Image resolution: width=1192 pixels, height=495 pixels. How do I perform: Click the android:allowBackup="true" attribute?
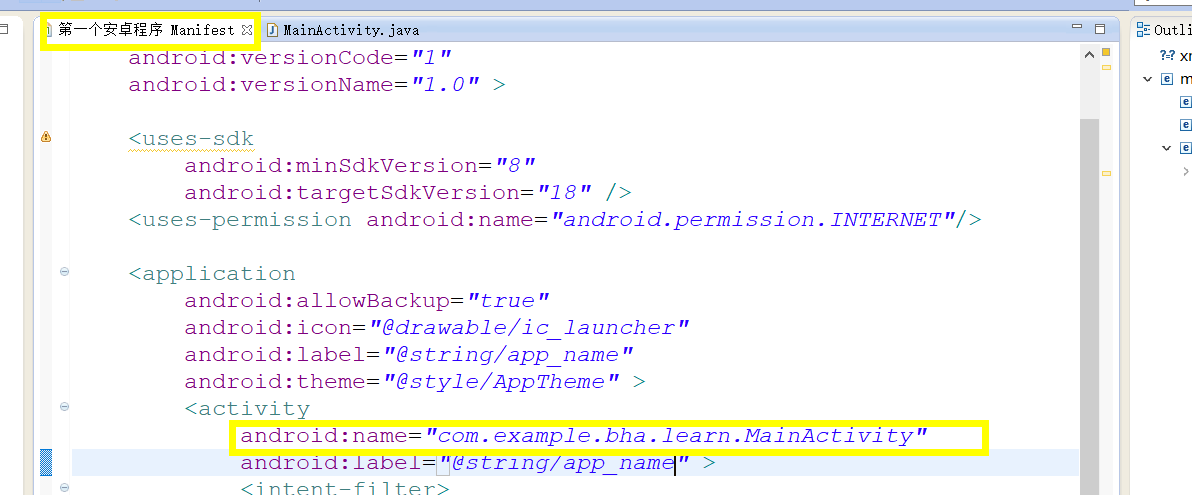(x=367, y=300)
